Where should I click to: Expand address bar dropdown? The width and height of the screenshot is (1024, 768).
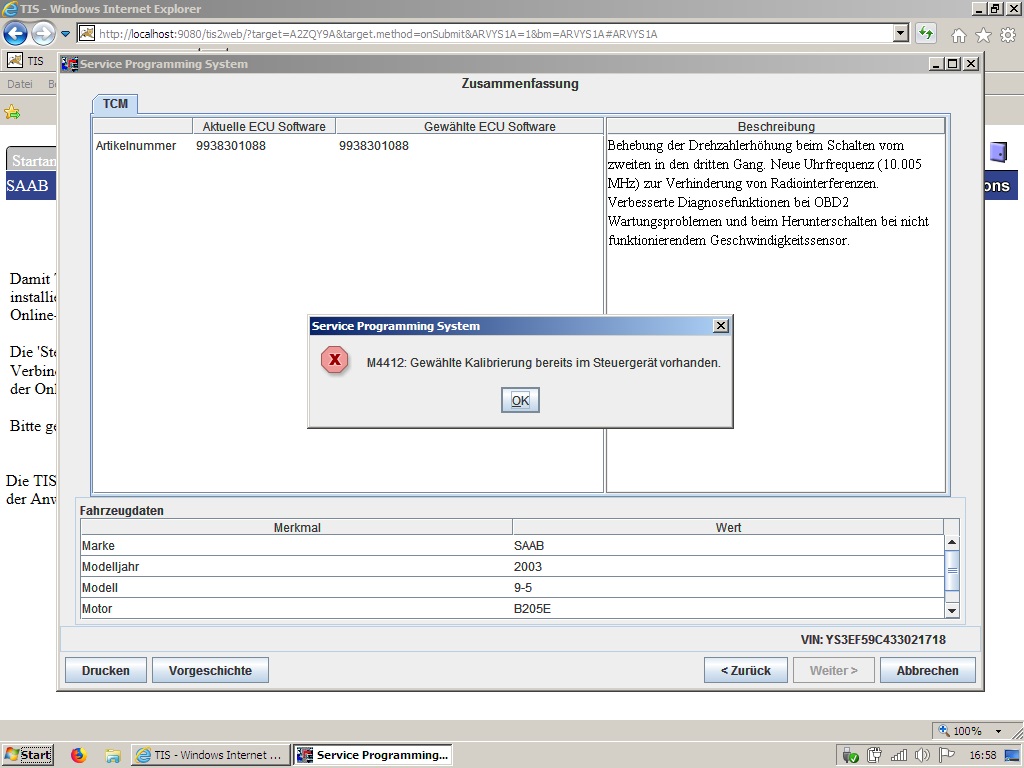pos(901,33)
